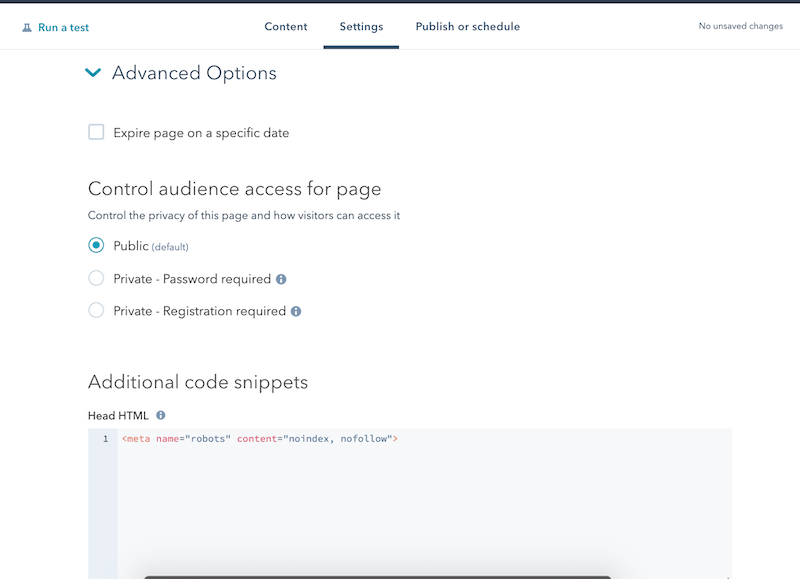Click the Advanced Options heading text

pyautogui.click(x=194, y=73)
